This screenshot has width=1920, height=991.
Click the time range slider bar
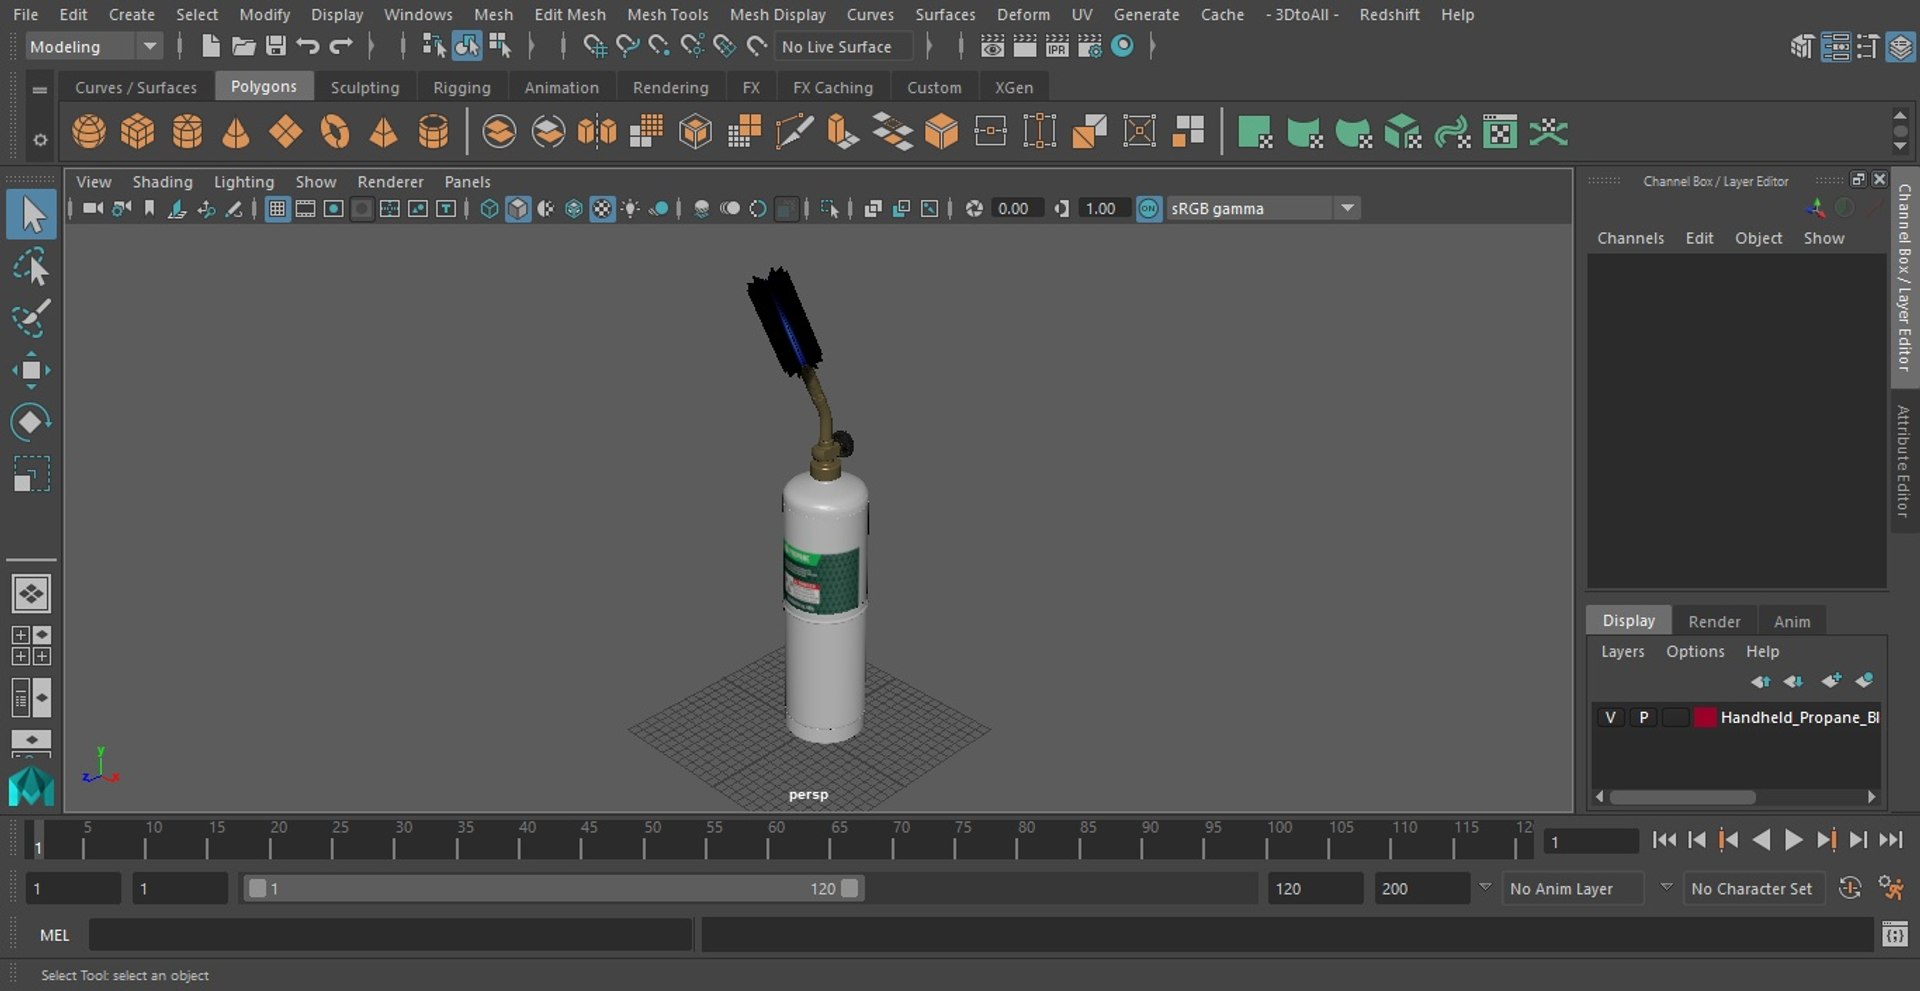[x=554, y=888]
